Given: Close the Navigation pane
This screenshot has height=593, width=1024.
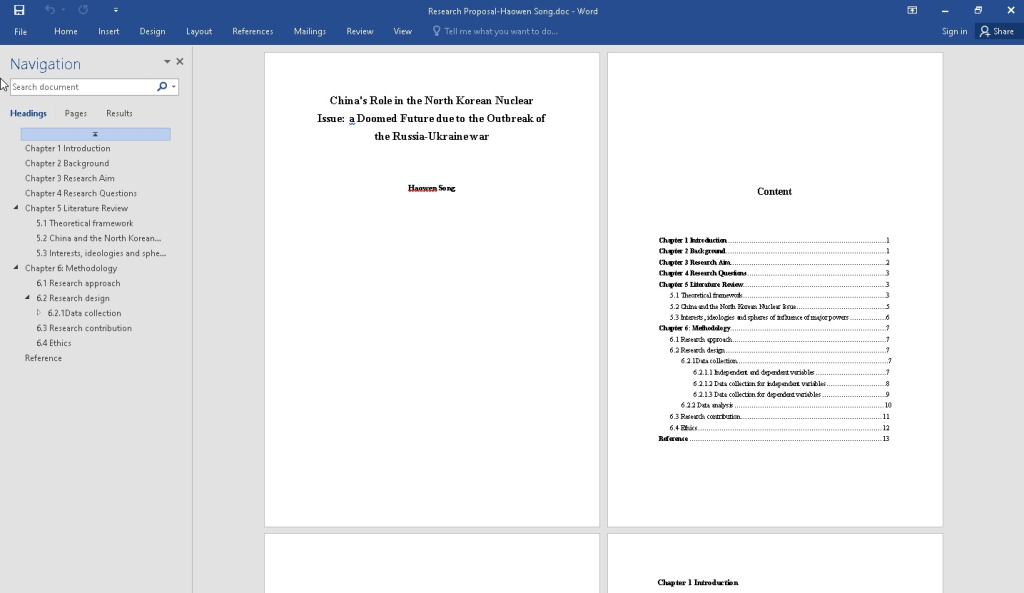Looking at the screenshot, I should point(180,61).
